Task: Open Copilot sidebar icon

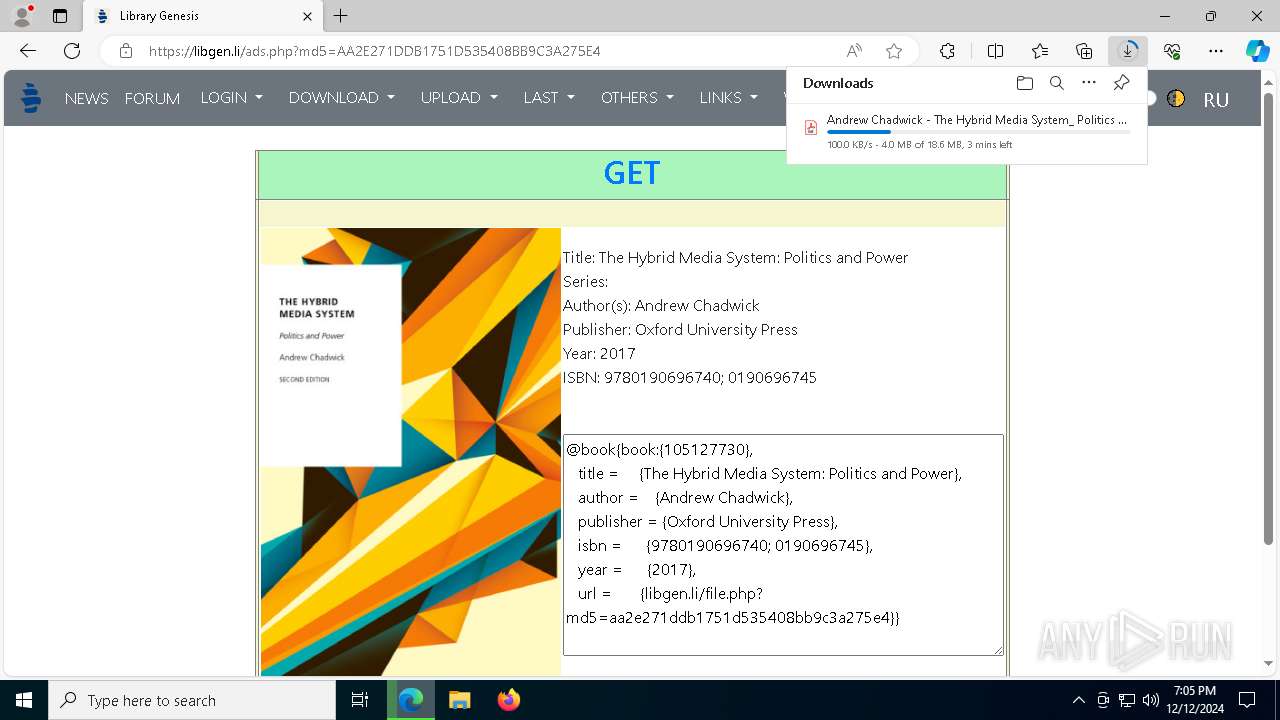Action: (1257, 51)
